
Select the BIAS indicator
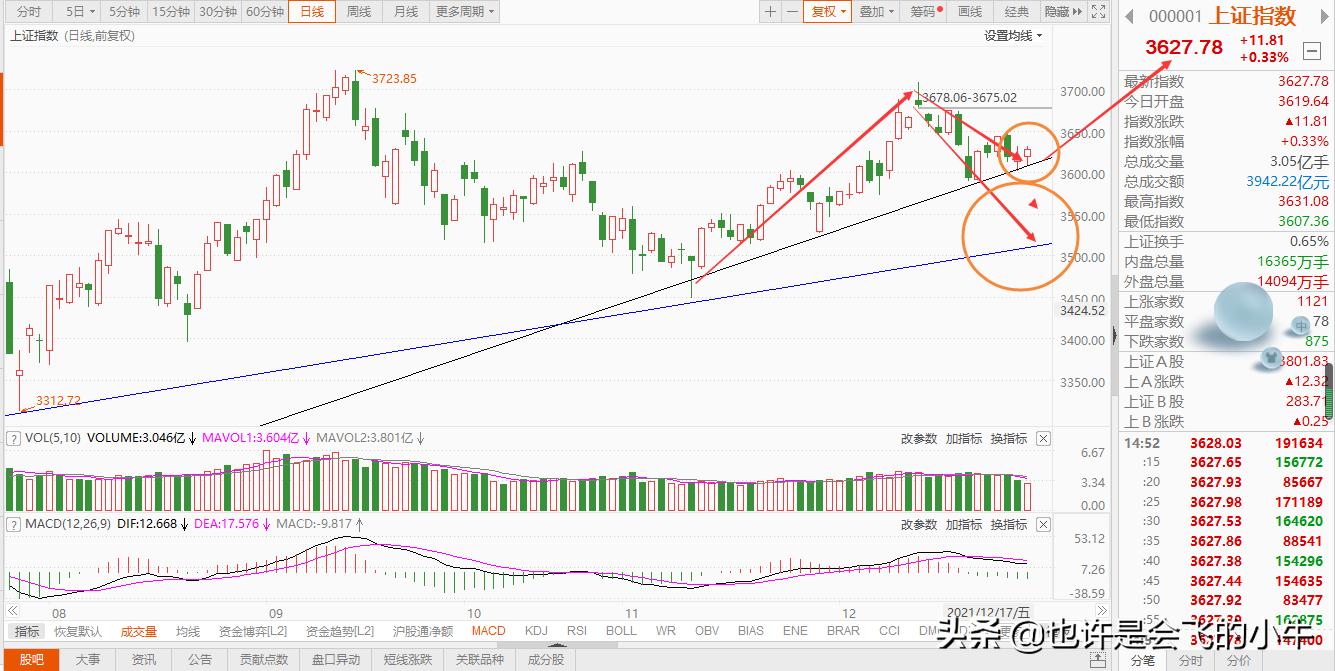click(x=750, y=631)
